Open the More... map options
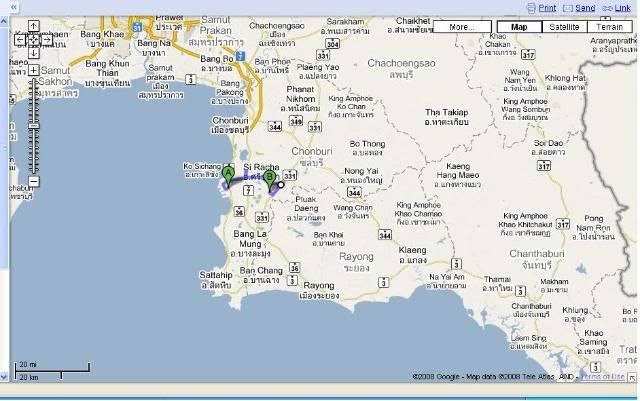This screenshot has height=401, width=640. [462, 27]
